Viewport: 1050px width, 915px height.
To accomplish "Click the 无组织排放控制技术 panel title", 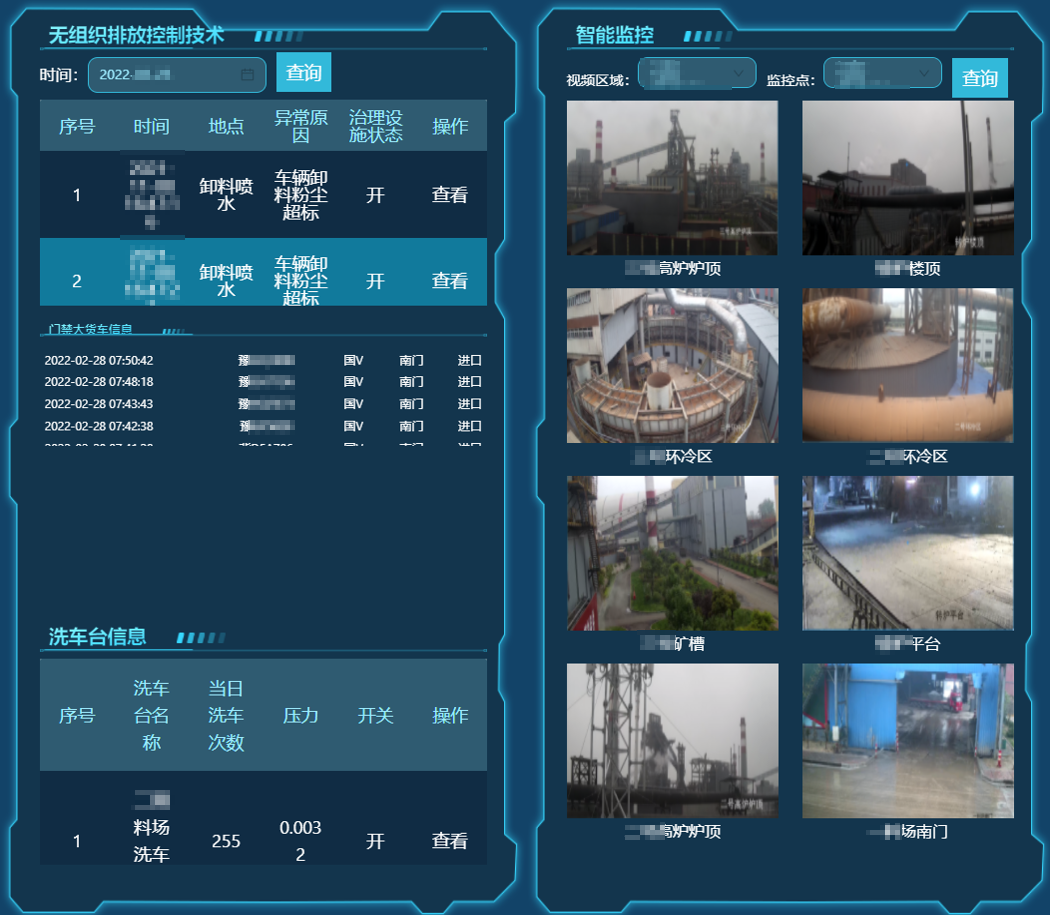I will coord(136,34).
